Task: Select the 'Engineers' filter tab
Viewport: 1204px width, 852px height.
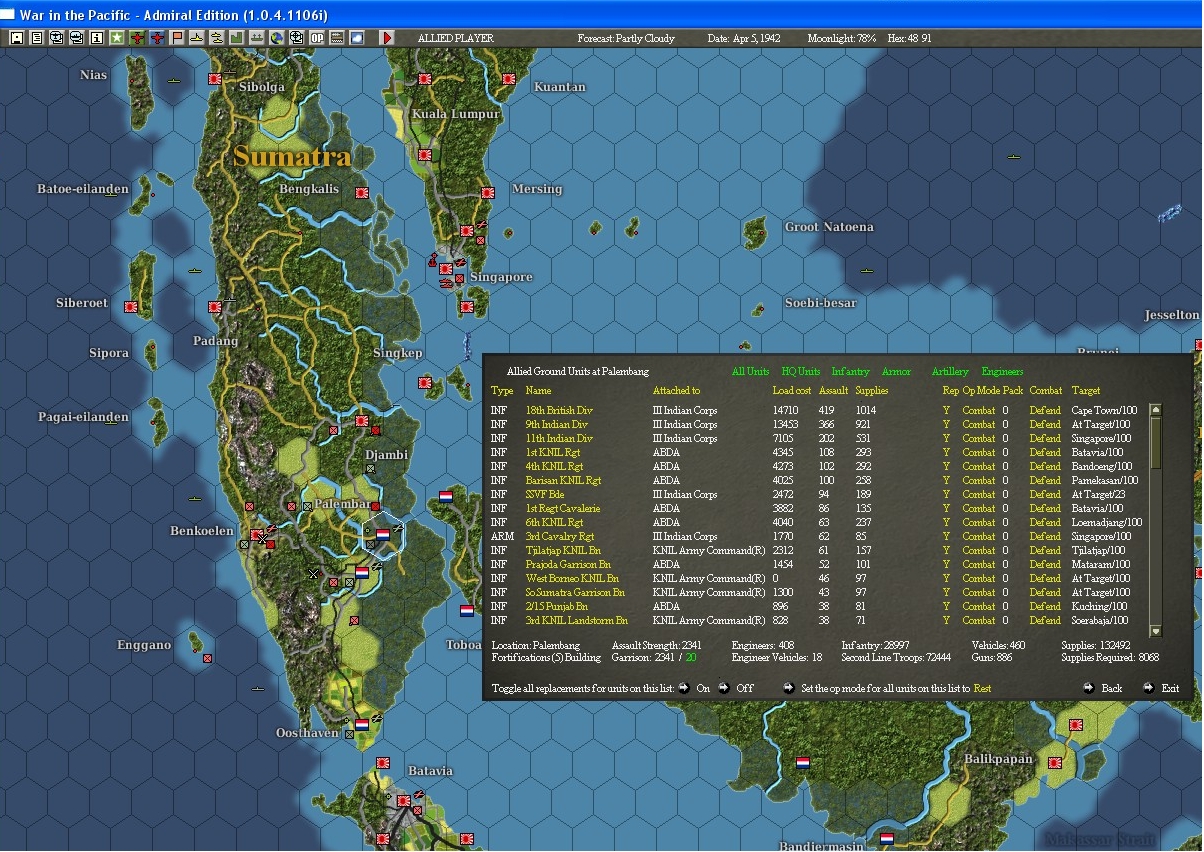Action: tap(1002, 372)
